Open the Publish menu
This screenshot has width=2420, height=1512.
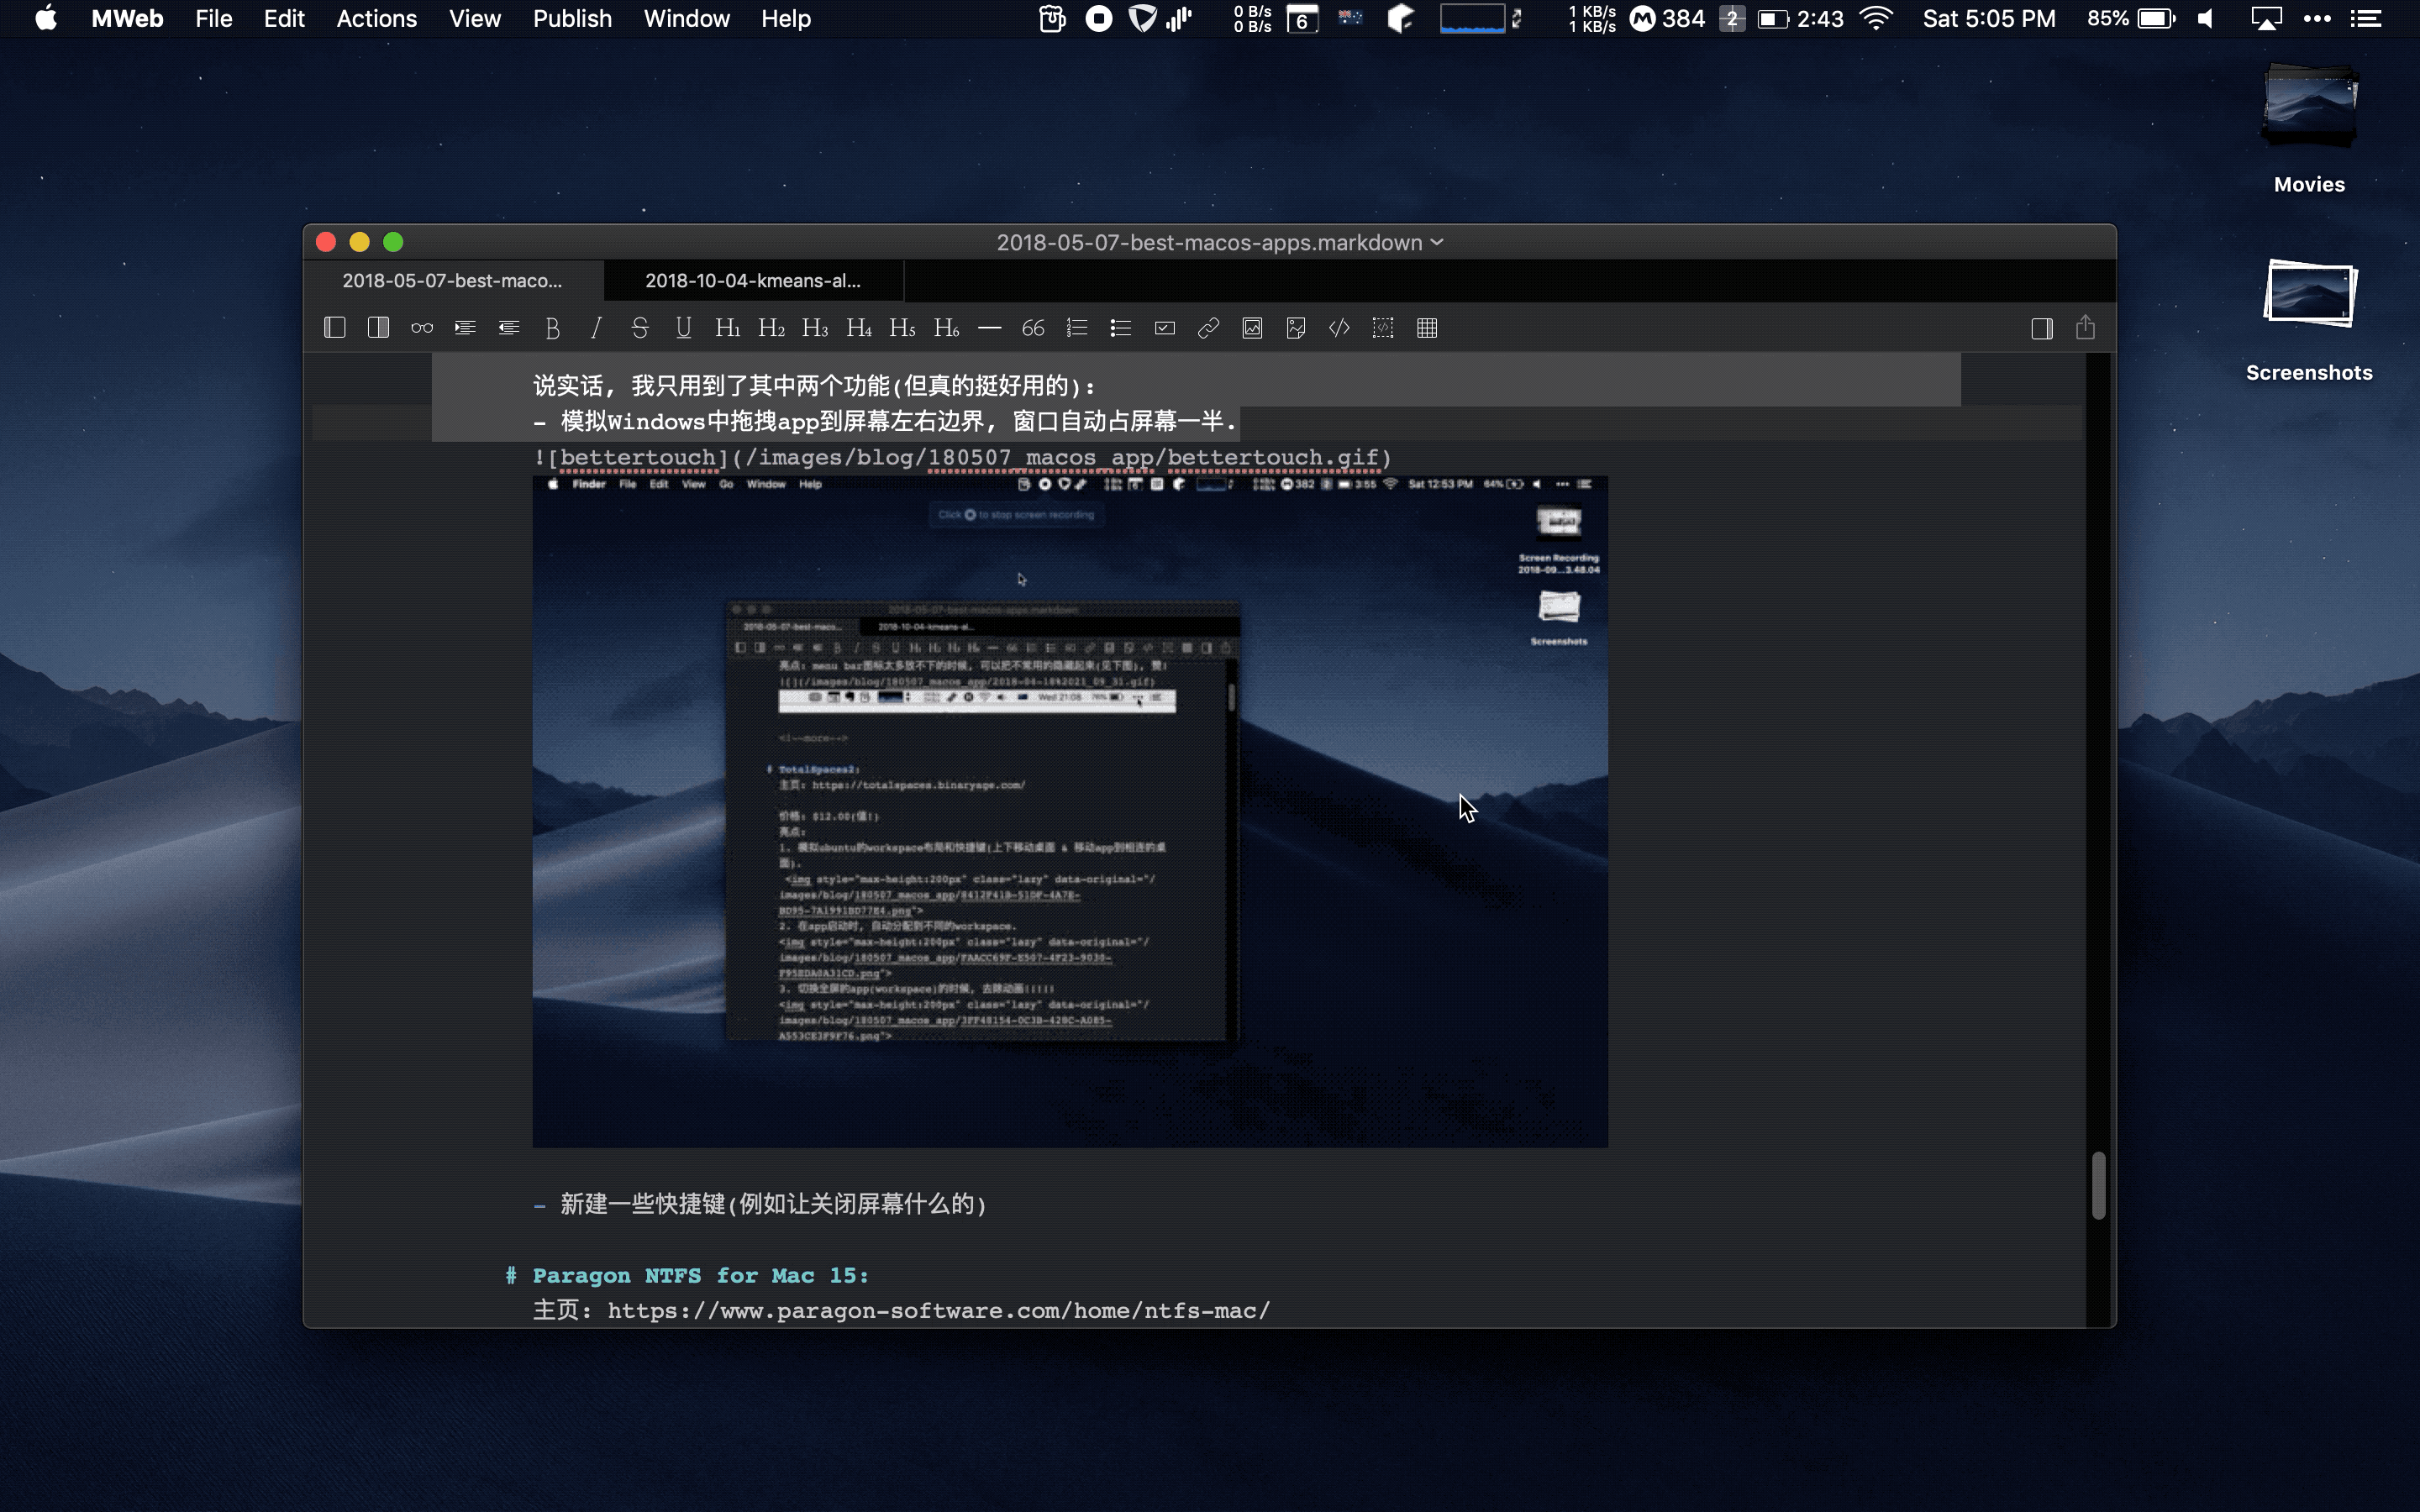(x=572, y=19)
